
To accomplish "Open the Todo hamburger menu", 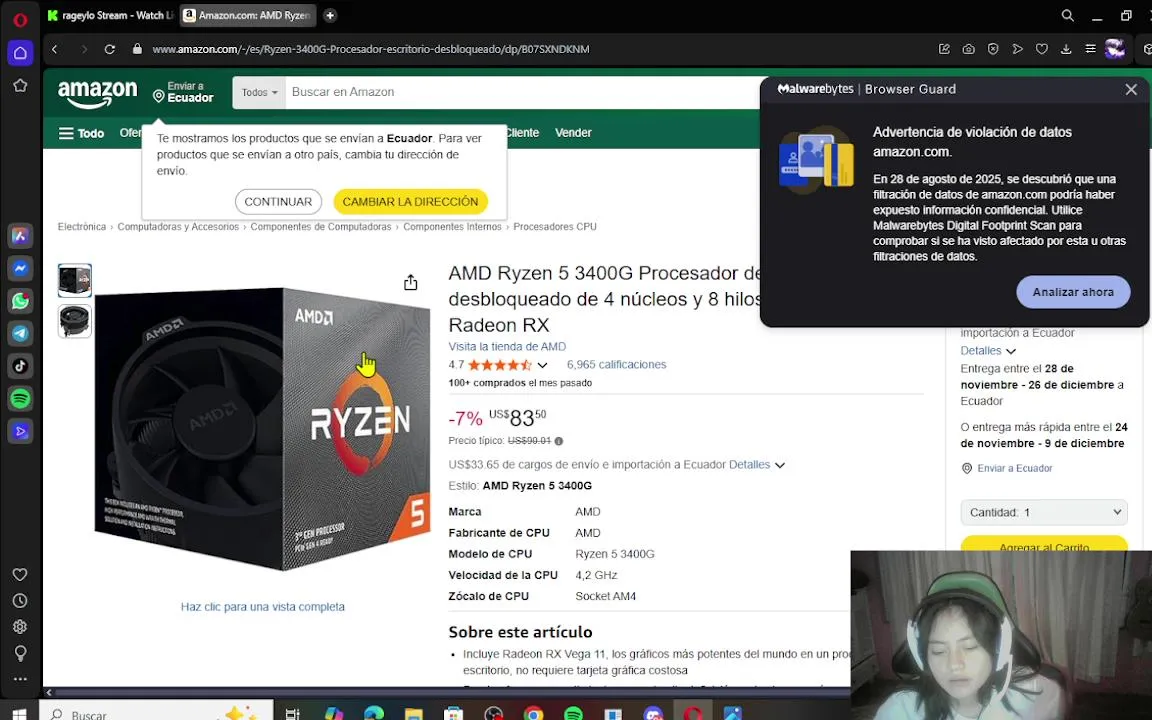I will [82, 133].
